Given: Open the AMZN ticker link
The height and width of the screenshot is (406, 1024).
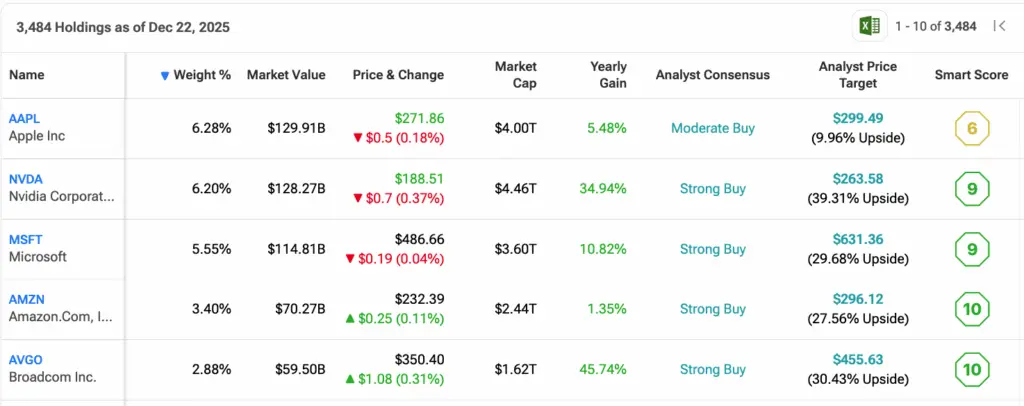Looking at the screenshot, I should (26, 300).
